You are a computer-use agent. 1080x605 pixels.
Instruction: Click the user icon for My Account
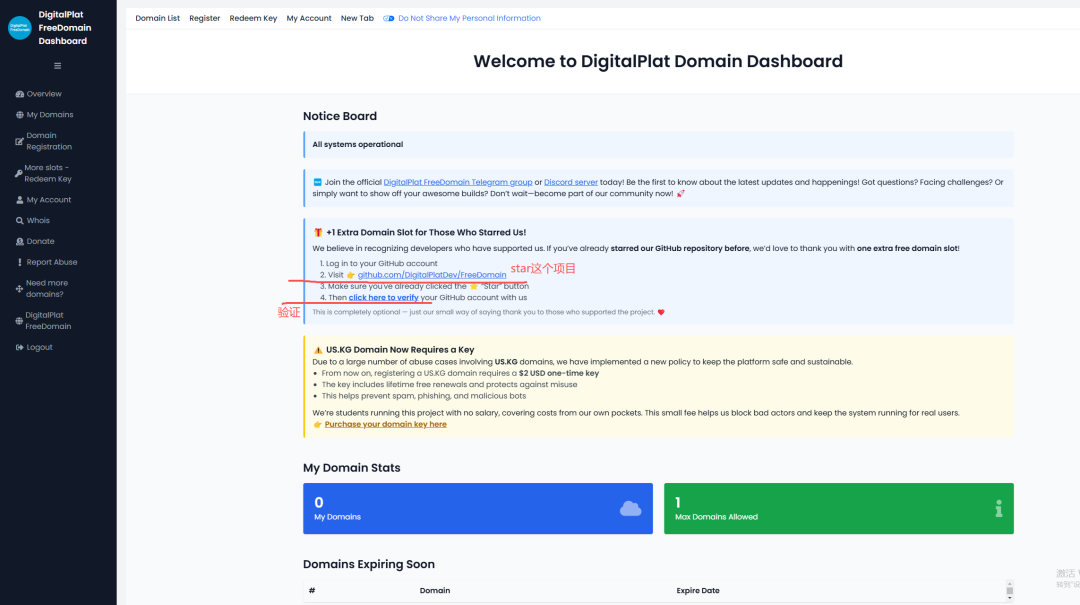pos(19,200)
